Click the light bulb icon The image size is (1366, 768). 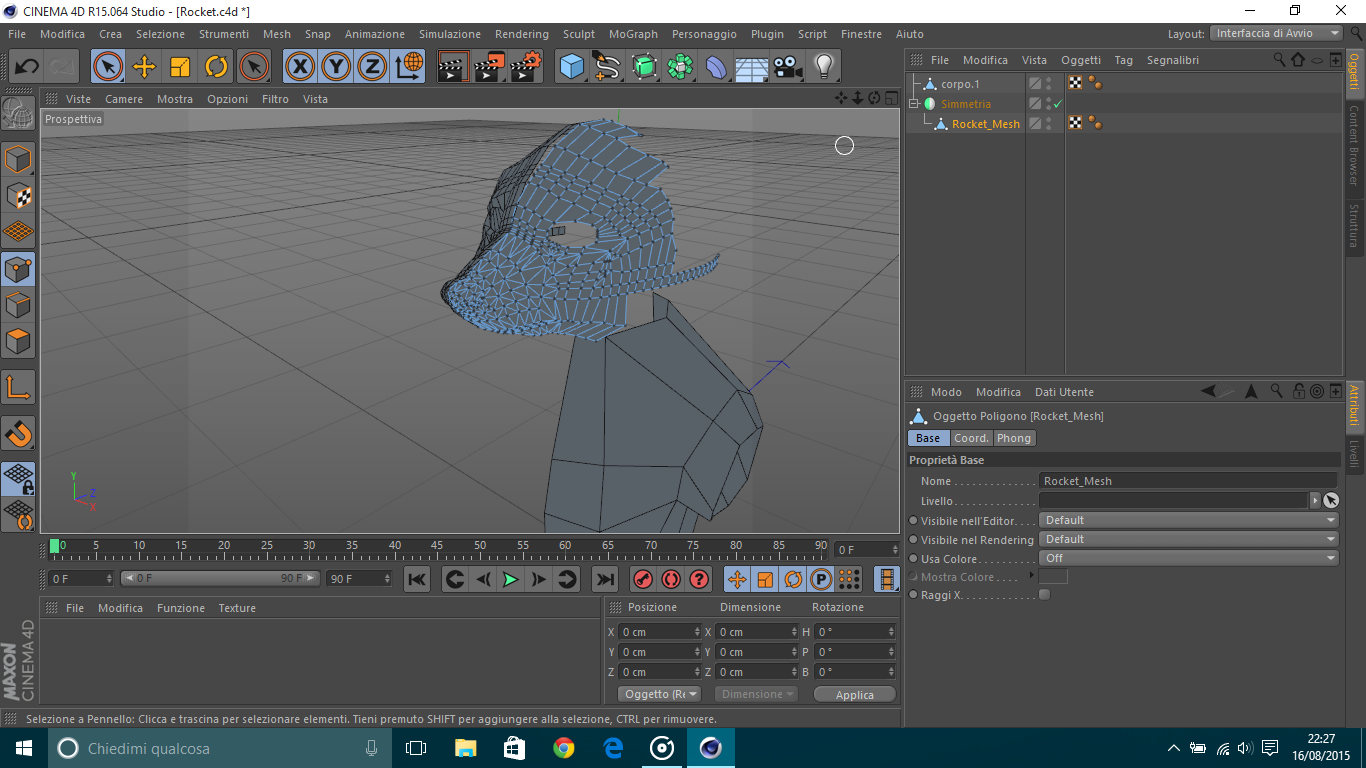[x=823, y=67]
